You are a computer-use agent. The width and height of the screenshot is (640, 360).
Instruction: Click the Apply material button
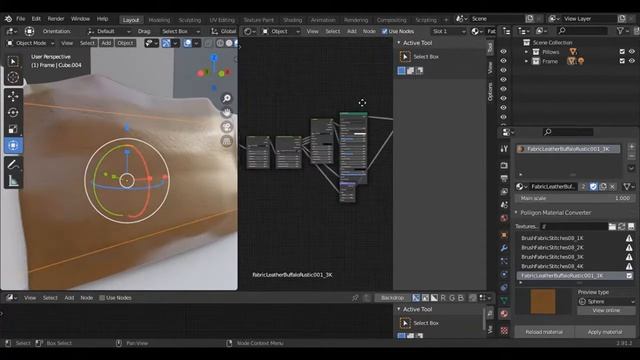[x=605, y=332]
